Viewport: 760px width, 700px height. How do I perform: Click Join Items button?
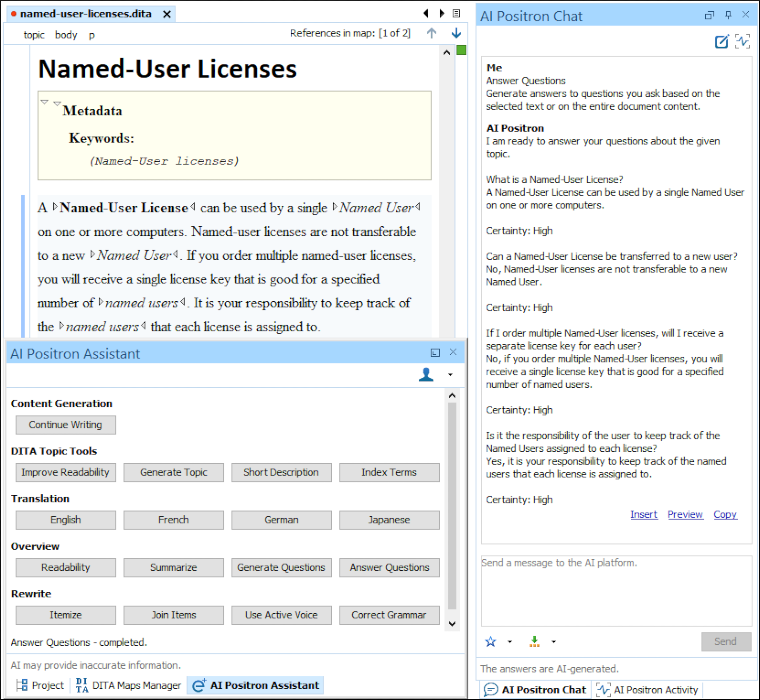(x=174, y=615)
